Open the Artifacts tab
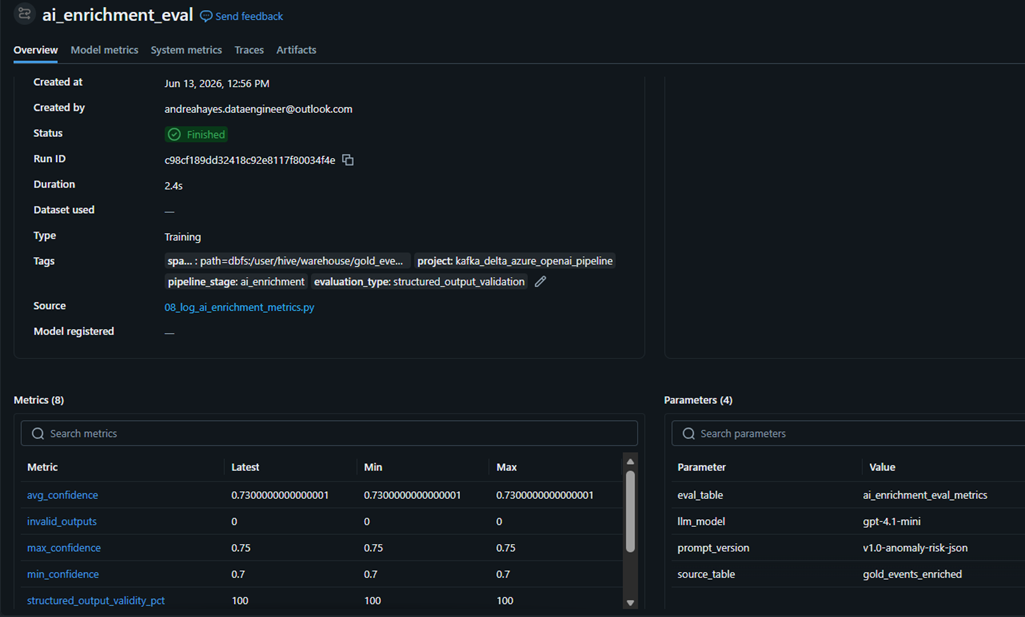This screenshot has height=617, width=1025. point(296,50)
